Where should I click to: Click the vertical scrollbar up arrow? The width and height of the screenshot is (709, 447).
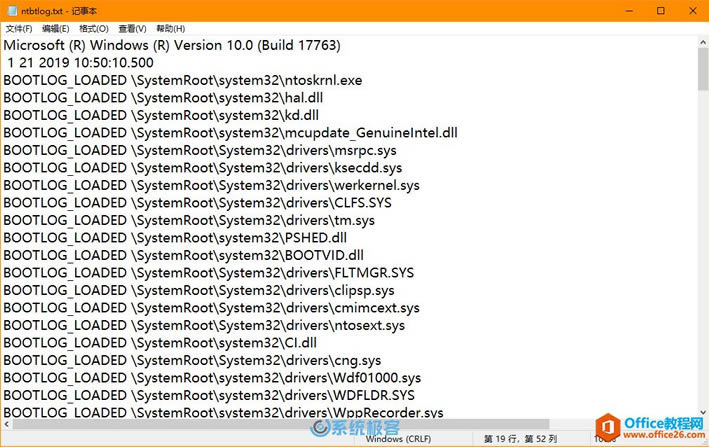[x=703, y=42]
